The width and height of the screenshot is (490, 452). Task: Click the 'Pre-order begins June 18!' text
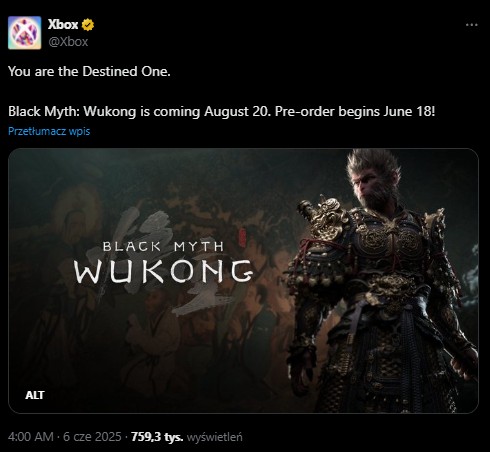(355, 111)
